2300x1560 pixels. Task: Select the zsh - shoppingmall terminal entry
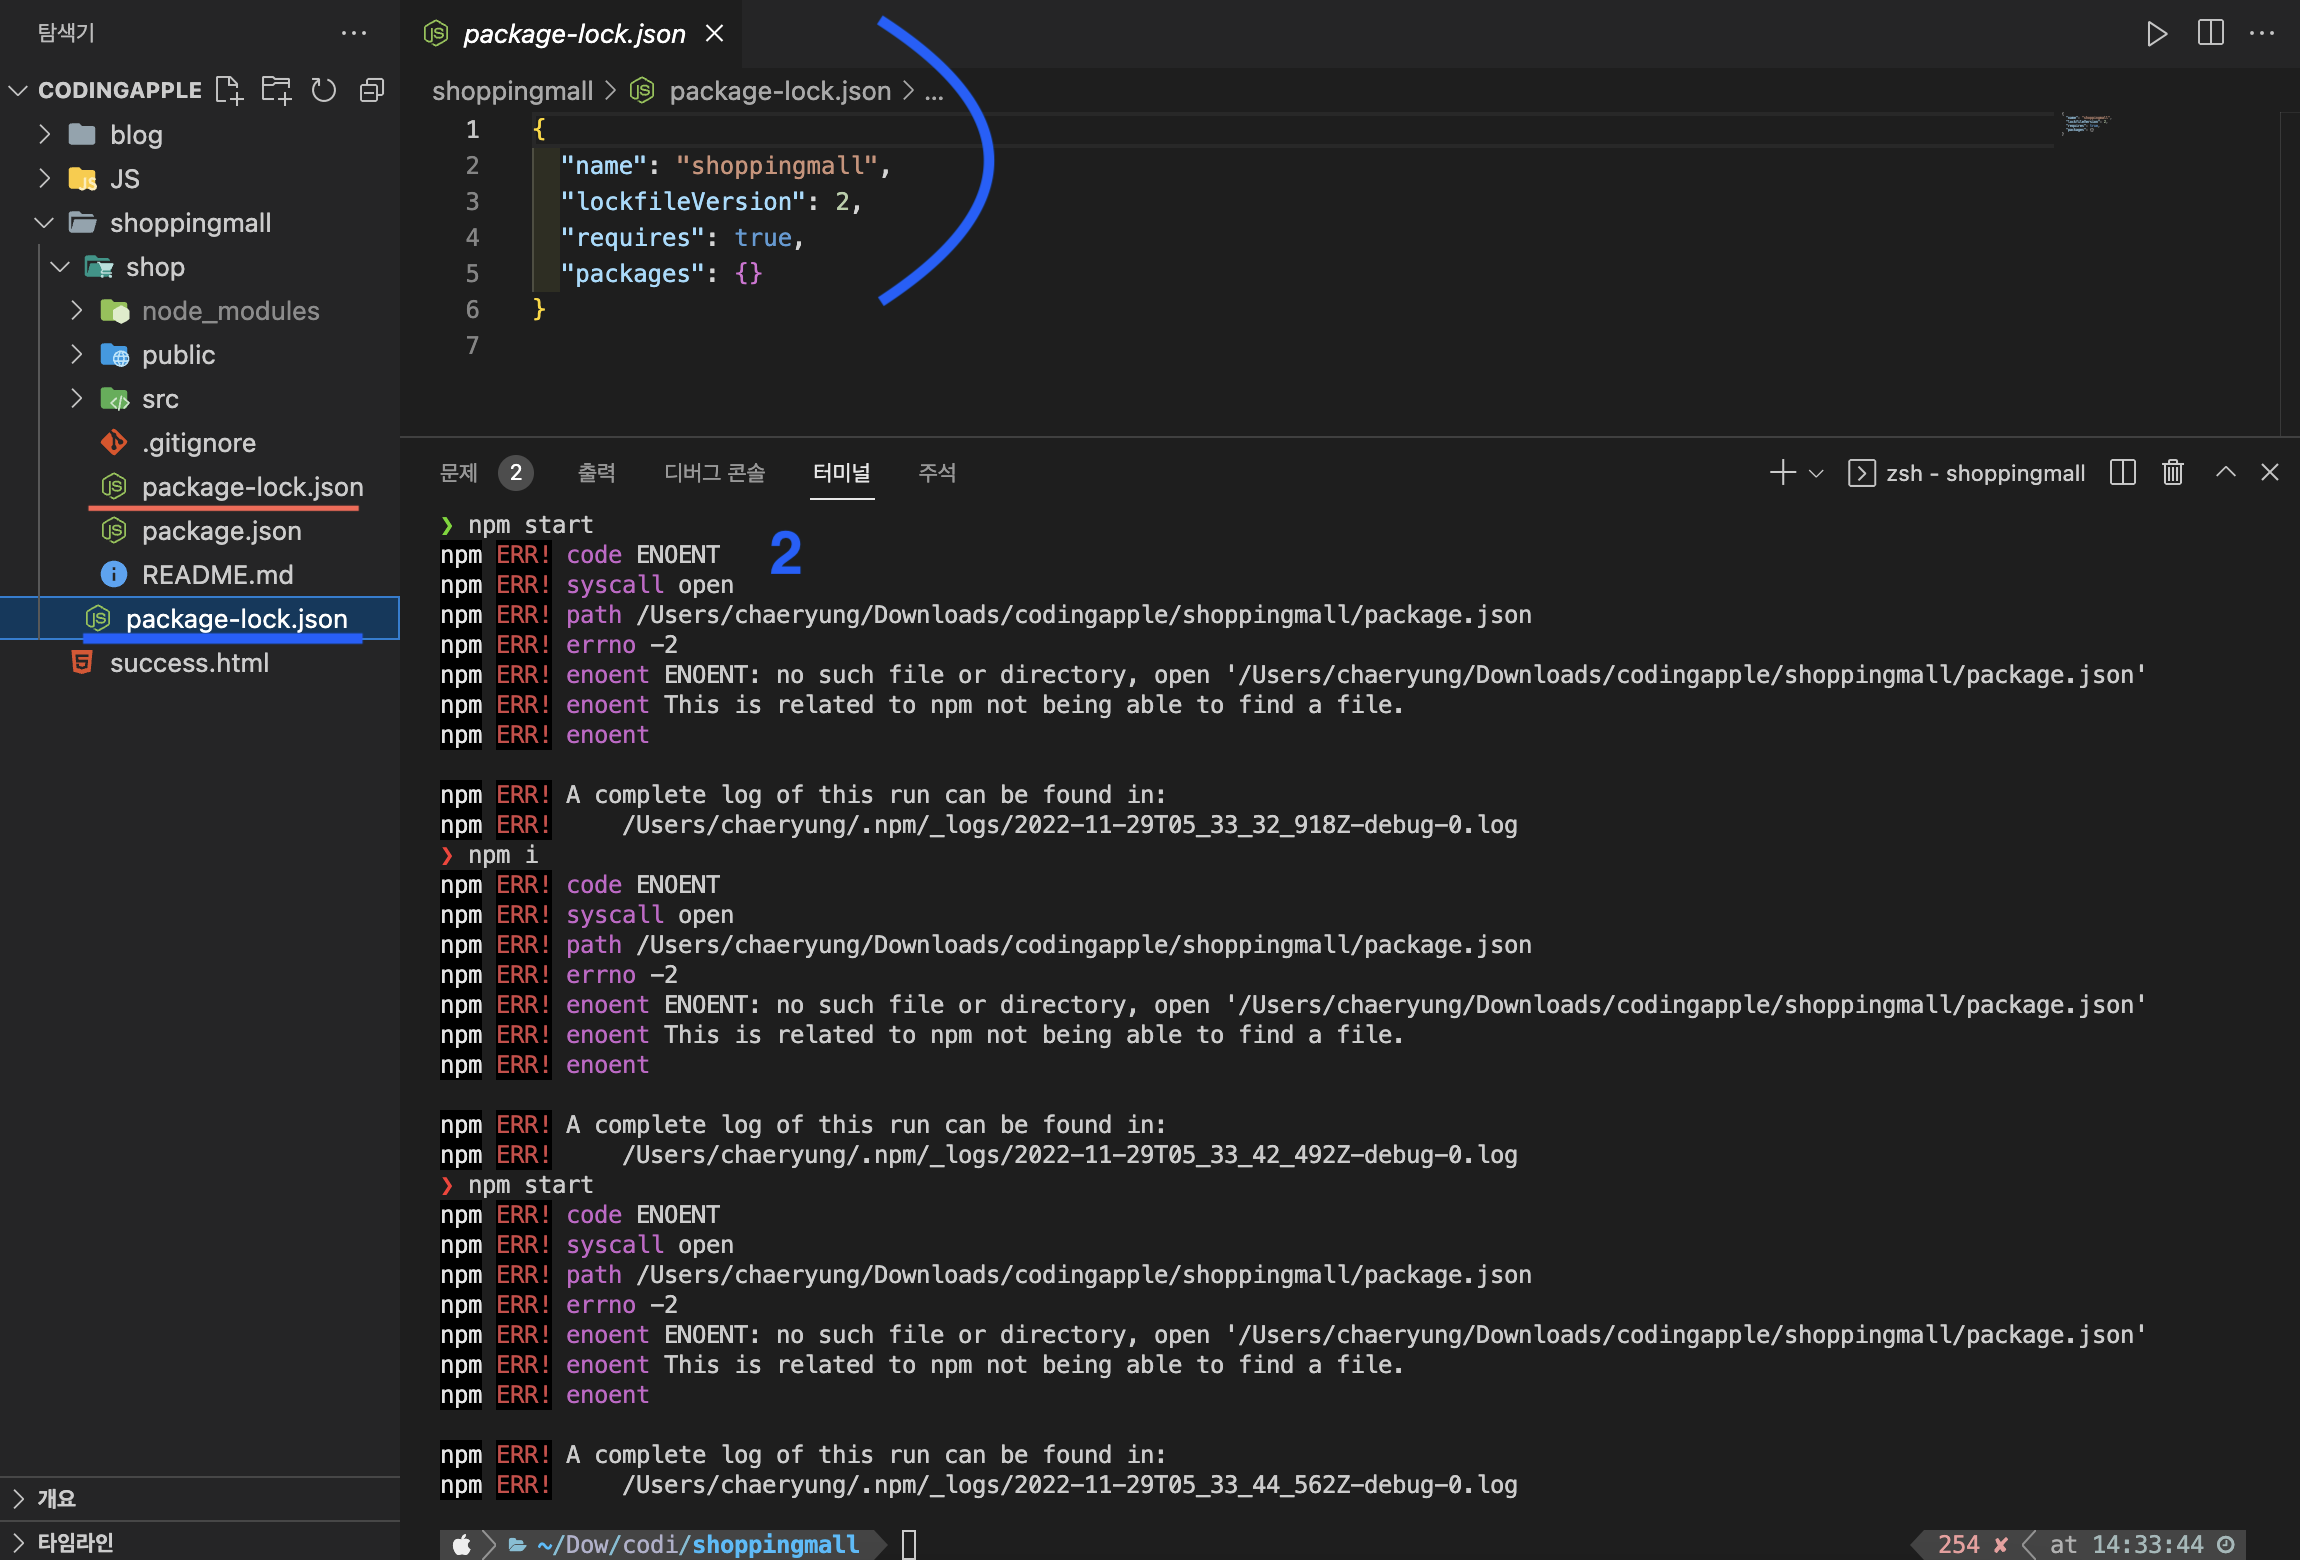pos(1967,473)
